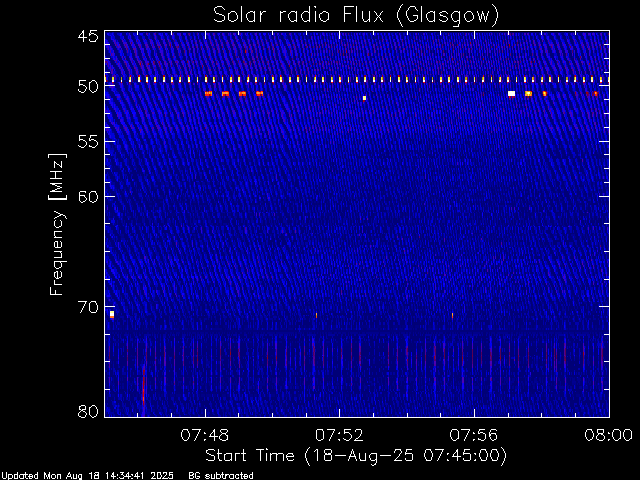Click the 07:48 time tick label
The image size is (640, 480).
pyautogui.click(x=205, y=435)
